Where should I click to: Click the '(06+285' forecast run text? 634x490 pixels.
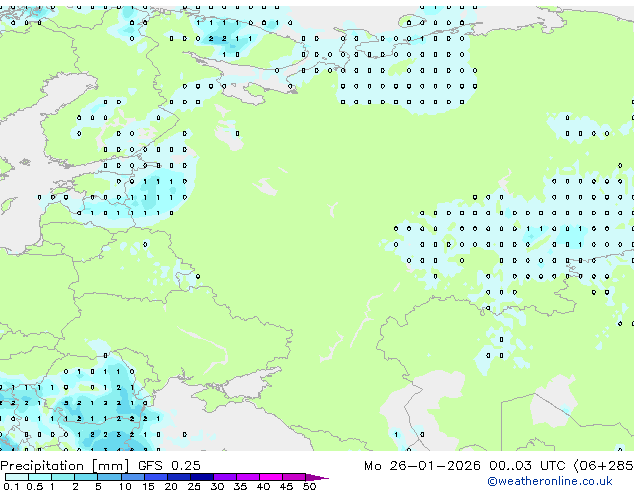[x=603, y=466]
